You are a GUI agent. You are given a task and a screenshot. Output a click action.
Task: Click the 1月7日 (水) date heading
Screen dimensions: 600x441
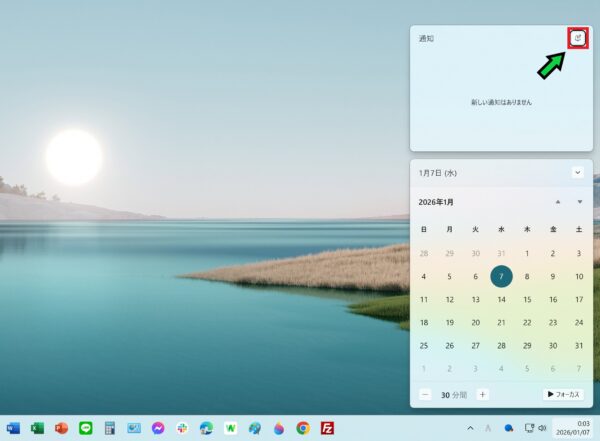438,173
